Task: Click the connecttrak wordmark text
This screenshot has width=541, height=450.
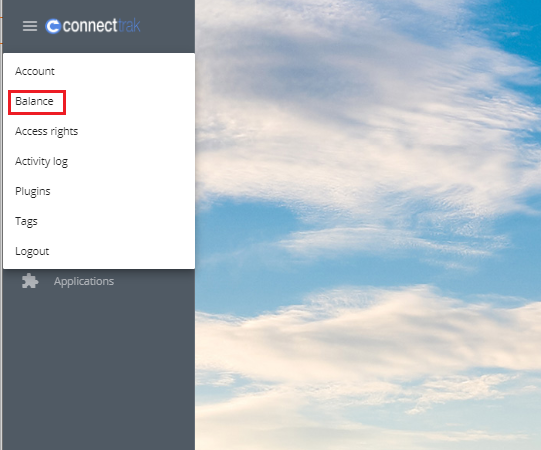Action: point(101,26)
